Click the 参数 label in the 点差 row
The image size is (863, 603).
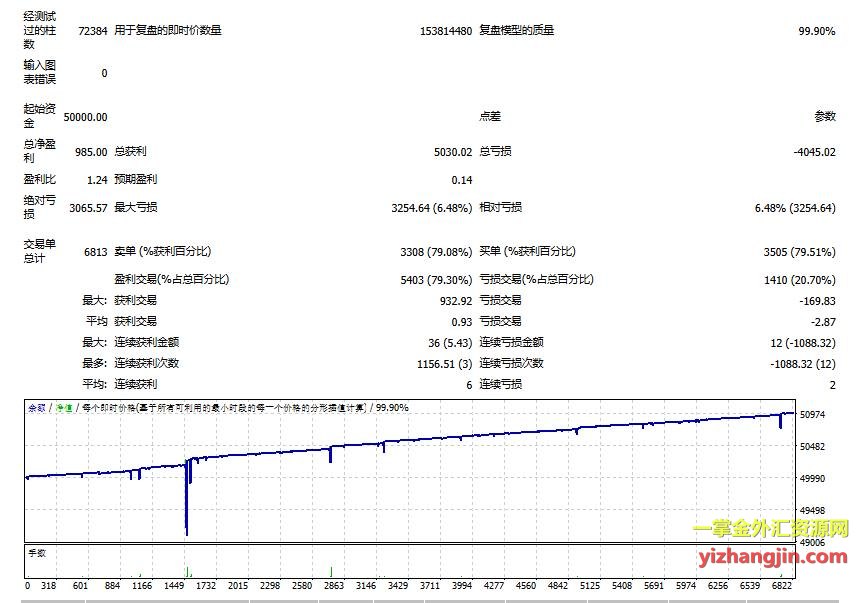(x=824, y=117)
